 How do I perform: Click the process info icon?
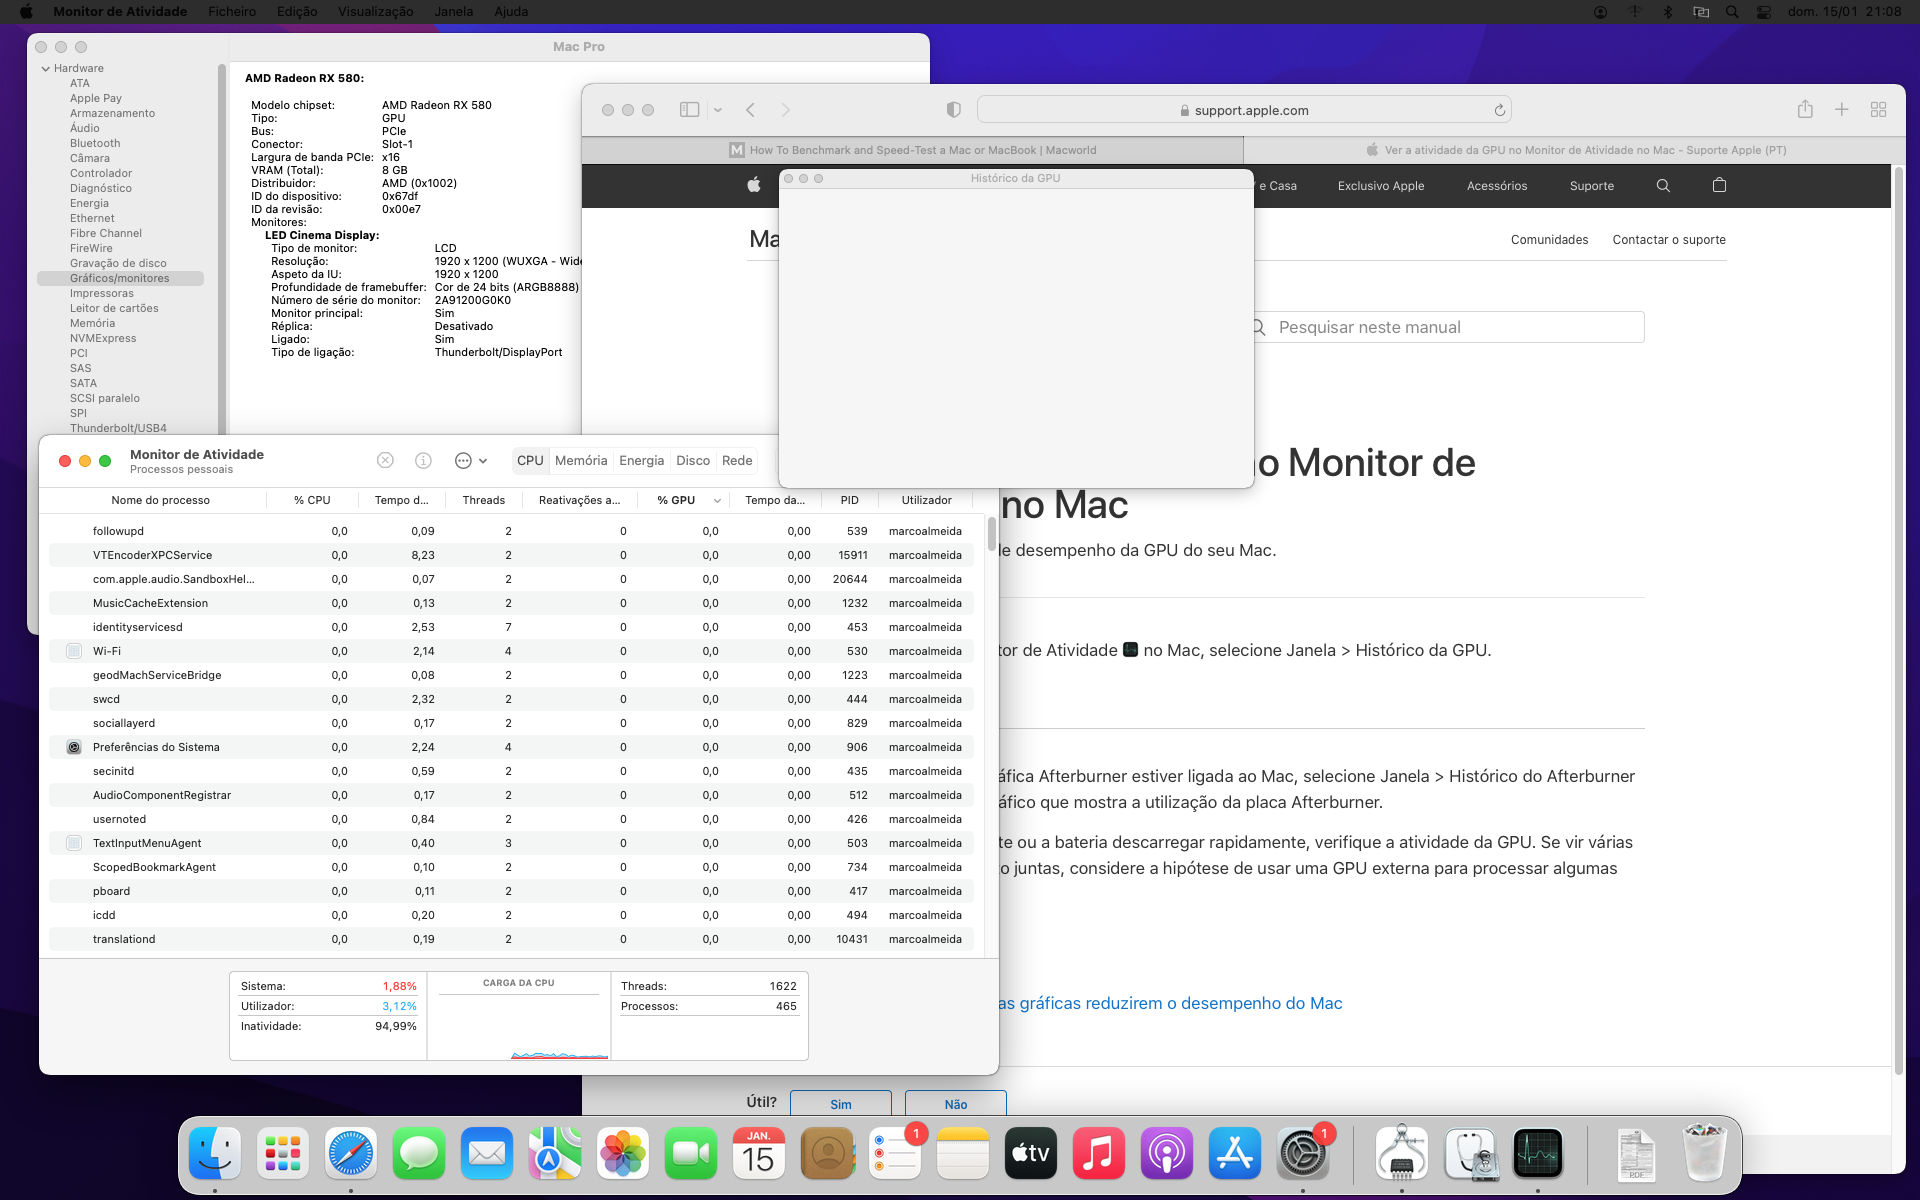[x=423, y=460]
